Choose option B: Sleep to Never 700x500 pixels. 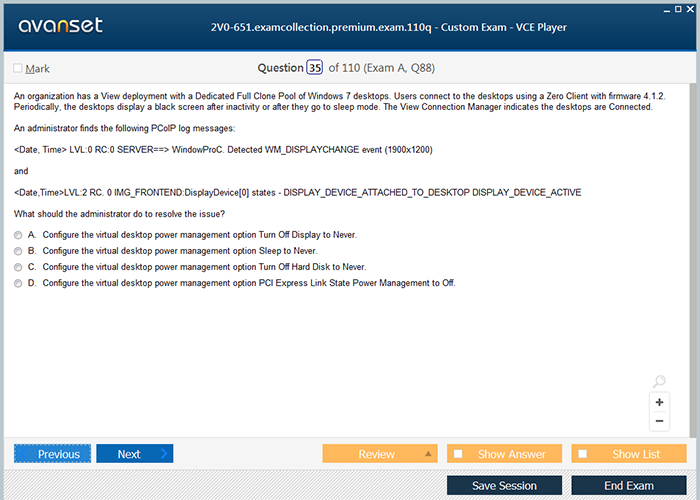point(18,250)
